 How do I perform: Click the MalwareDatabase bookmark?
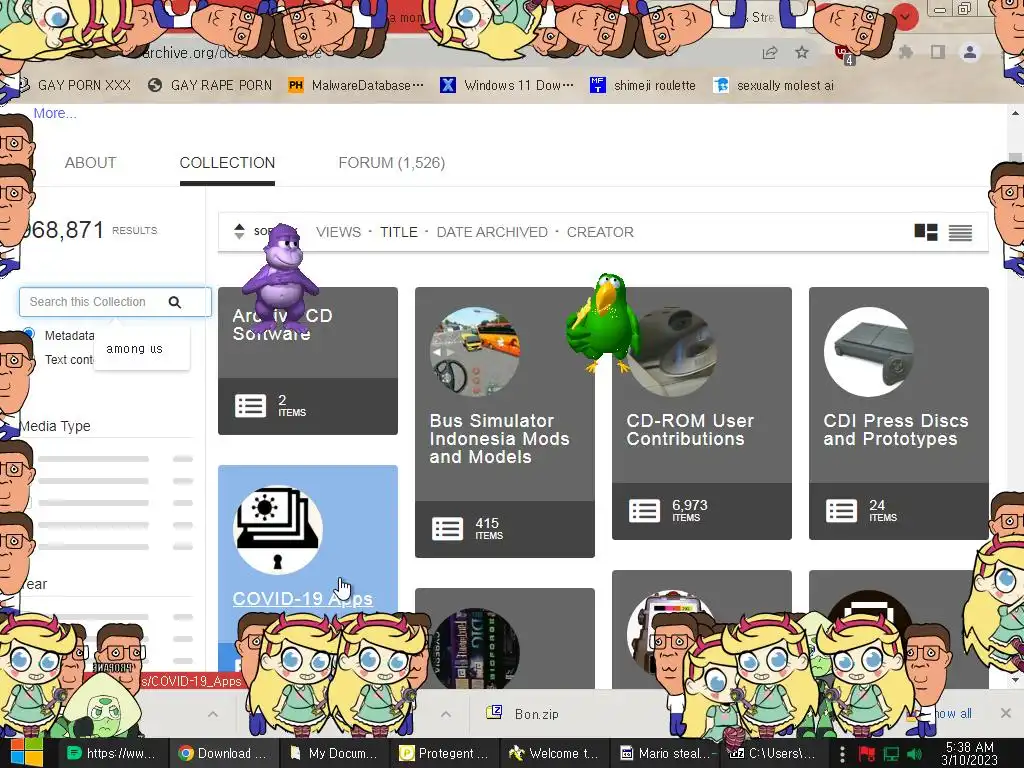coord(357,85)
